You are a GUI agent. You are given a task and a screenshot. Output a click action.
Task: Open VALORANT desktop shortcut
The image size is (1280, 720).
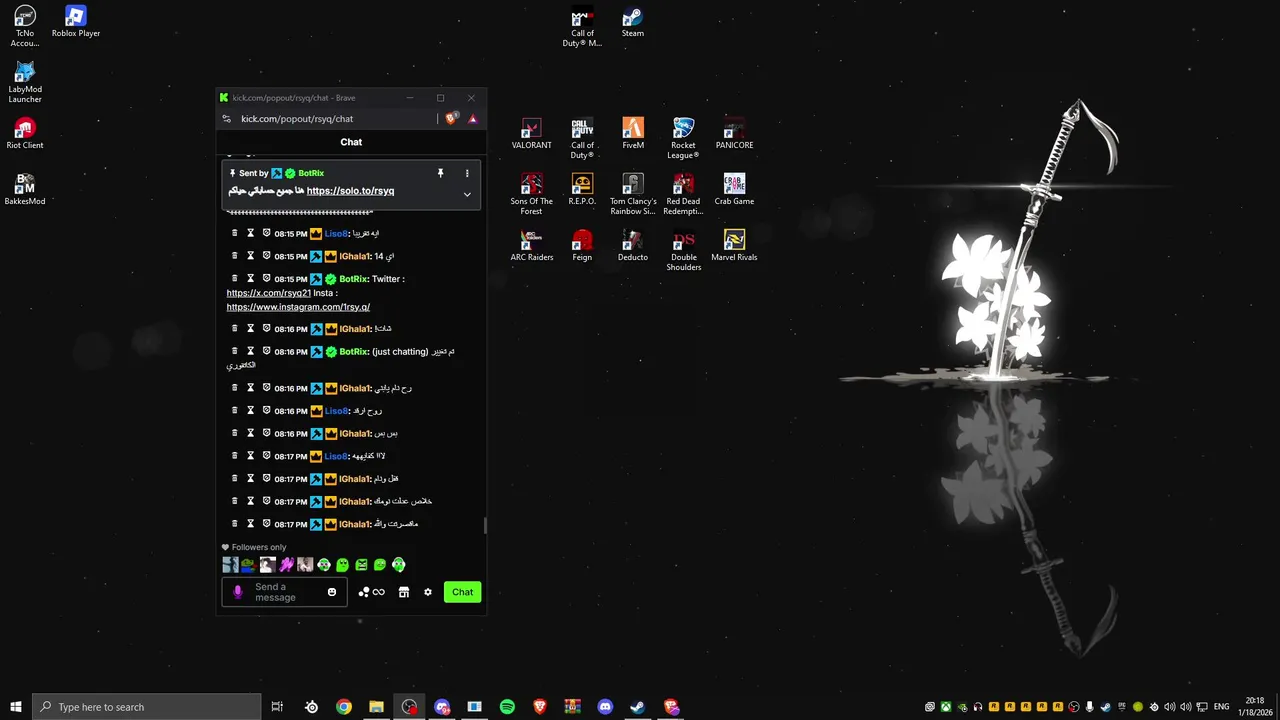click(531, 134)
